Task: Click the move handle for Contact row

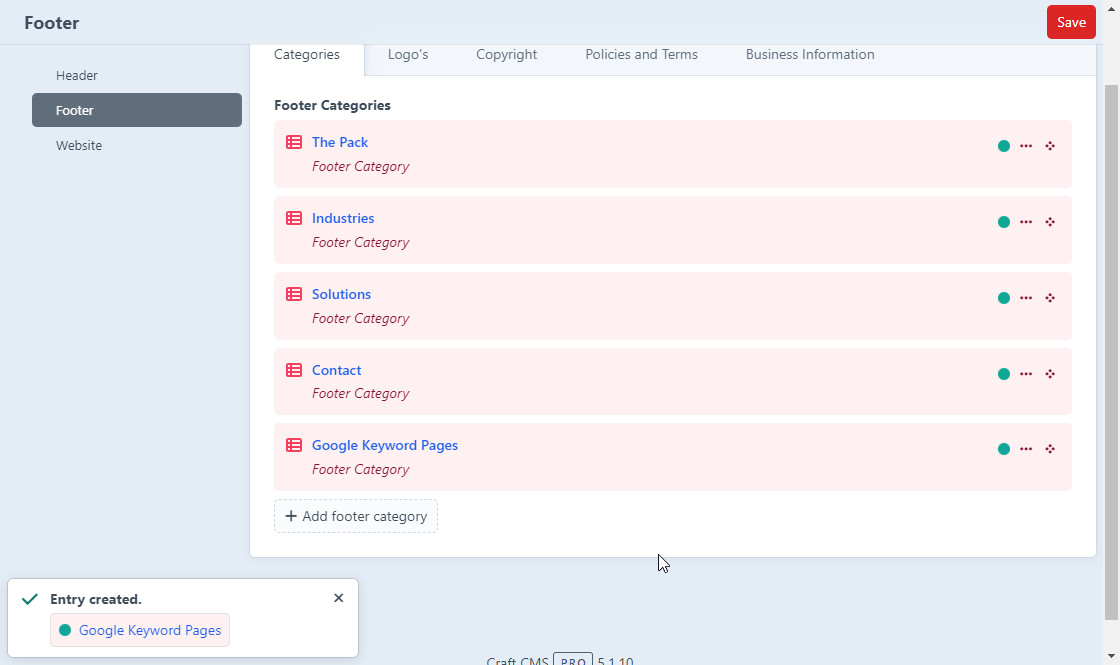Action: (1050, 374)
